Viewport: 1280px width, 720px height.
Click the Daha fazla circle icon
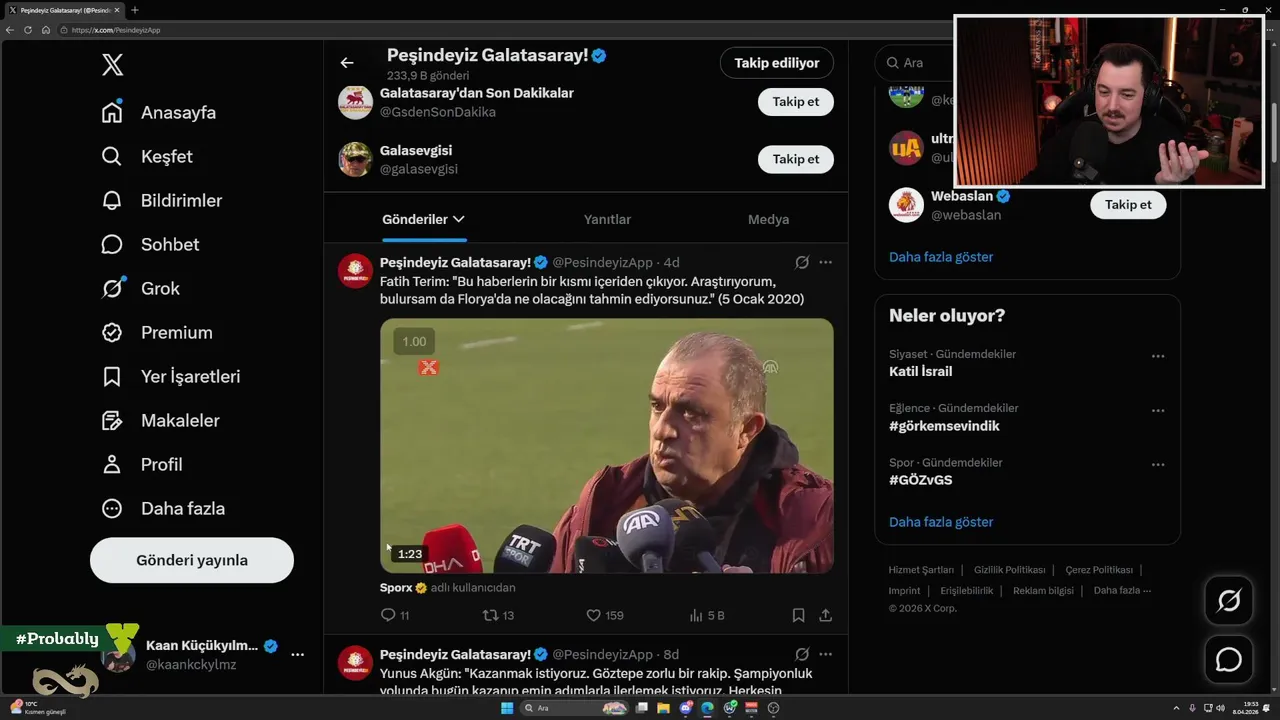(112, 508)
